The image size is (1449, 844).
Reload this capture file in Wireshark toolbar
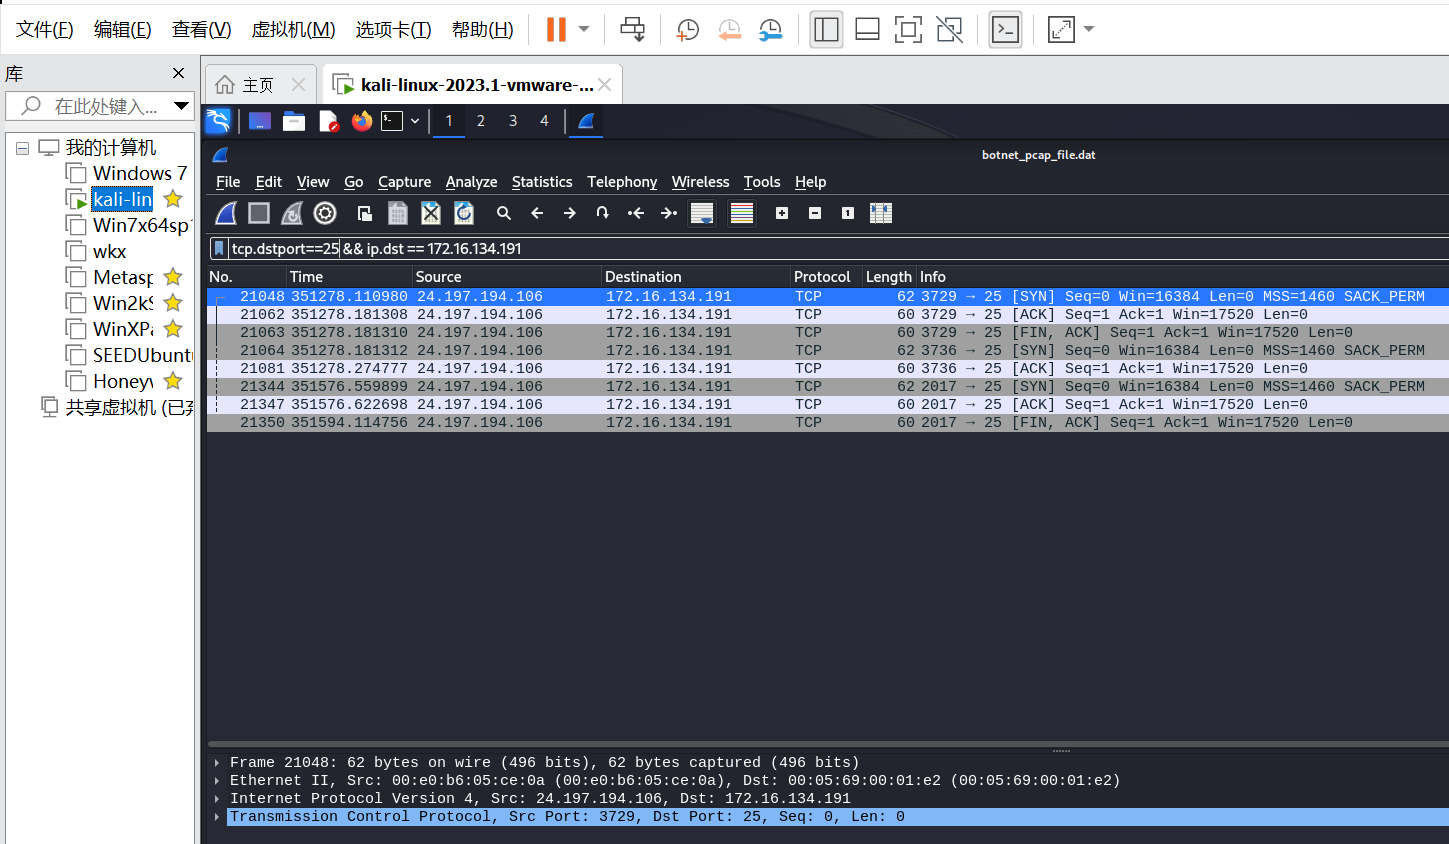click(x=464, y=213)
